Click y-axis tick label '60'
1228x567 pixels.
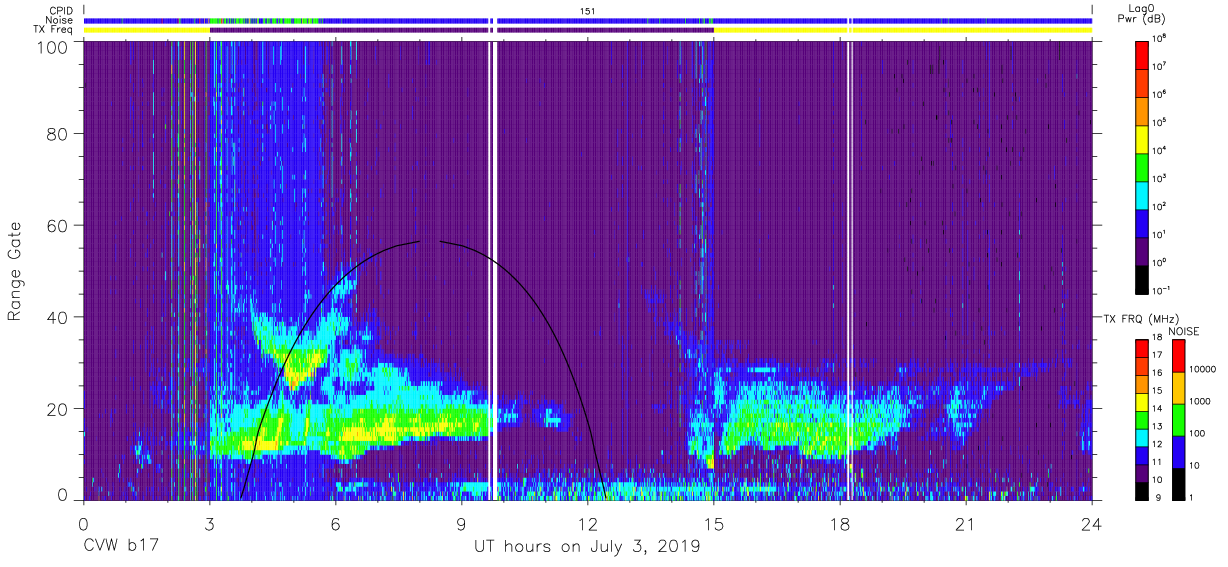(57, 225)
